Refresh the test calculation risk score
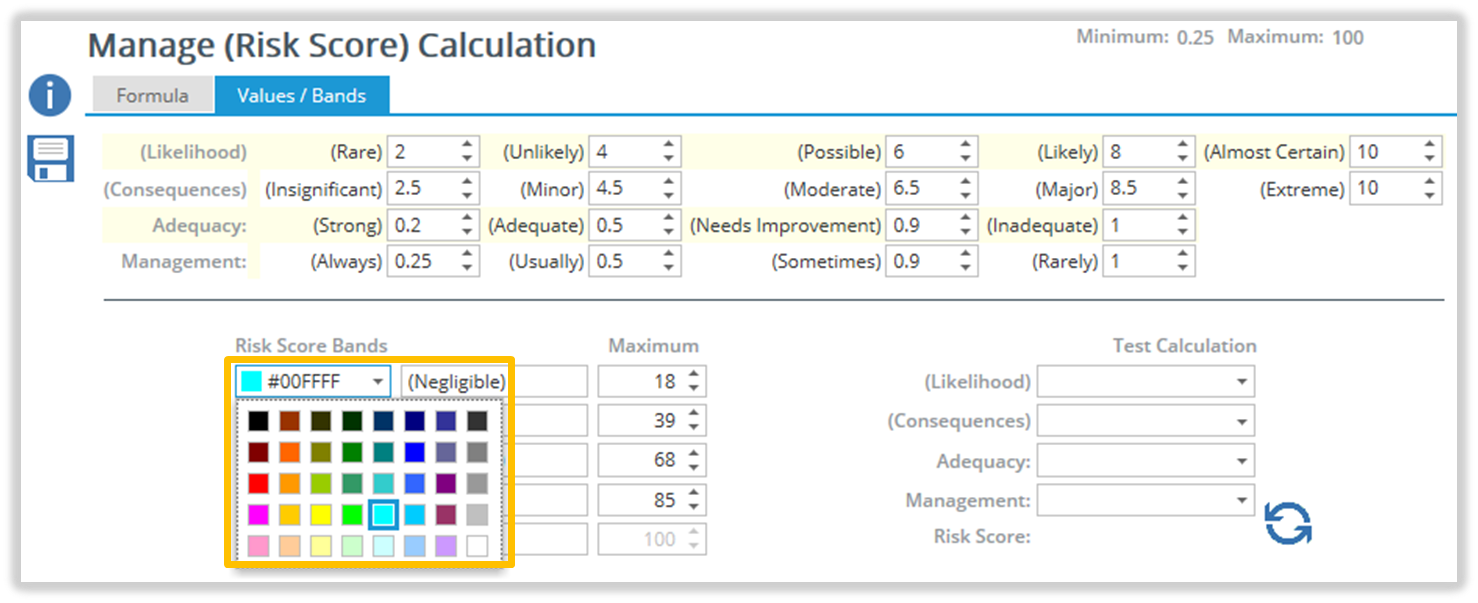 tap(1288, 523)
